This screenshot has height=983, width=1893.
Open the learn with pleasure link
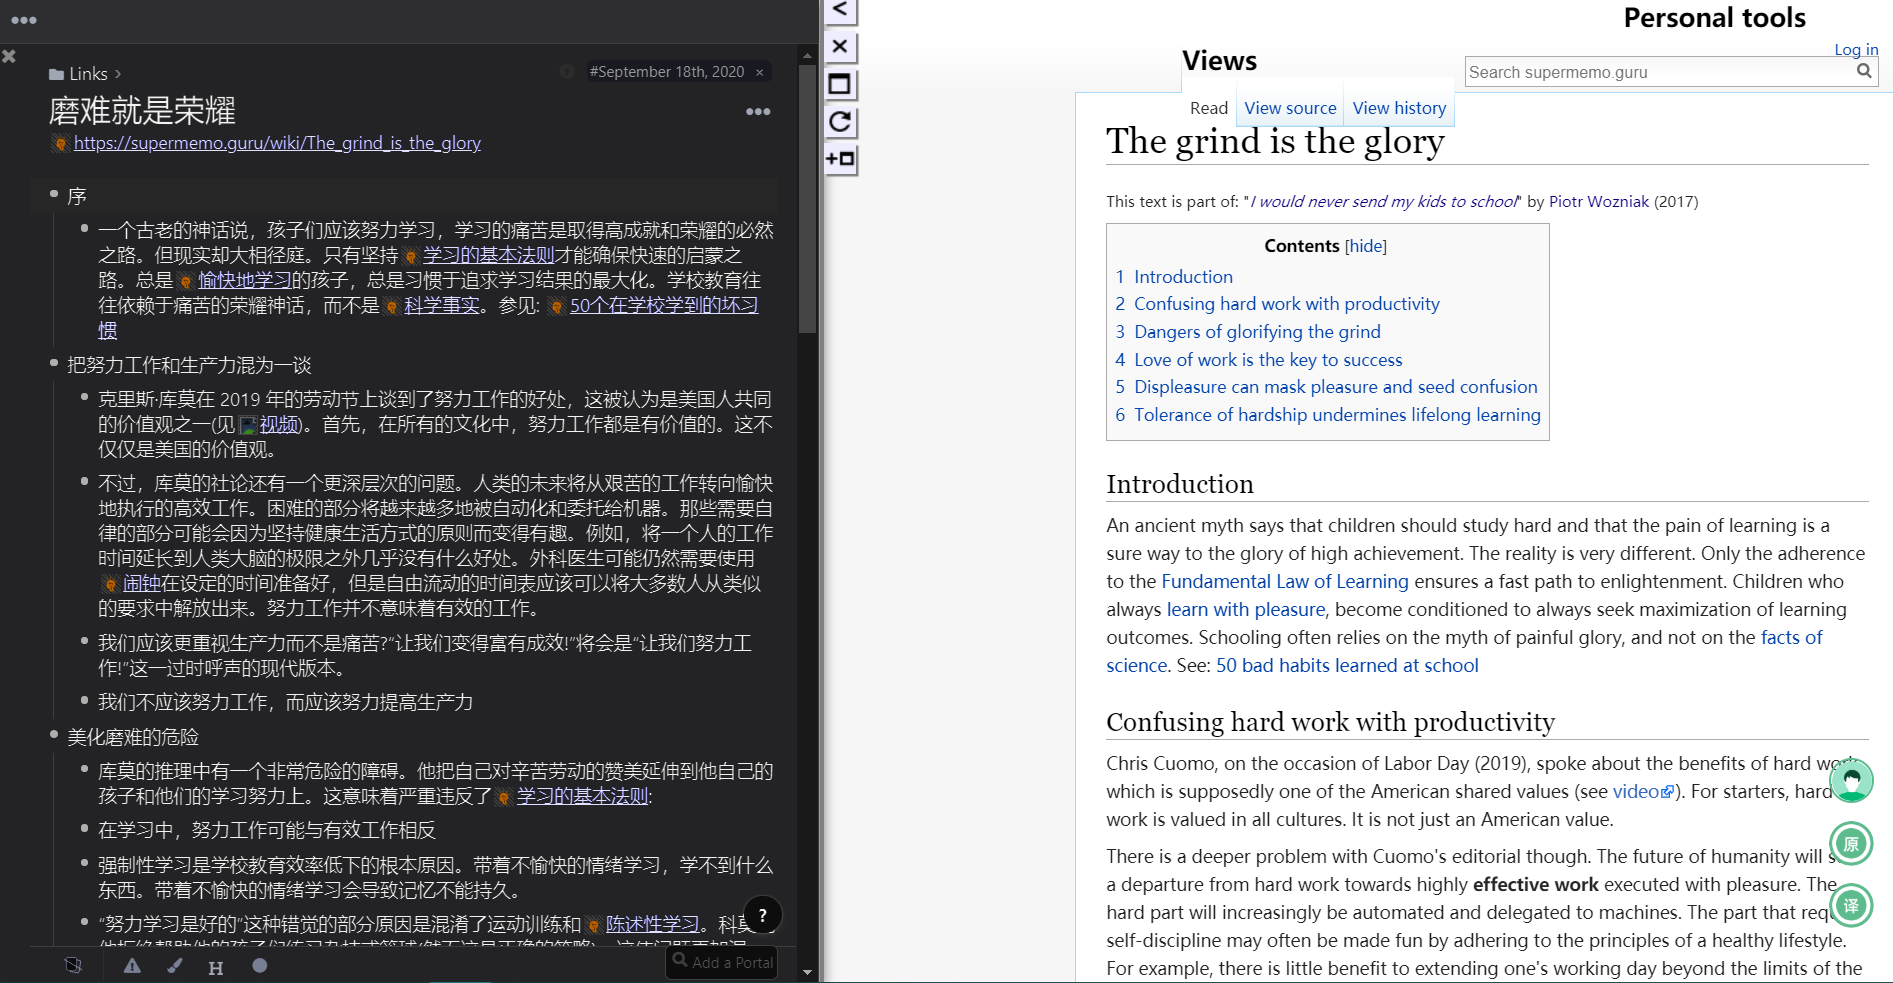point(1246,610)
